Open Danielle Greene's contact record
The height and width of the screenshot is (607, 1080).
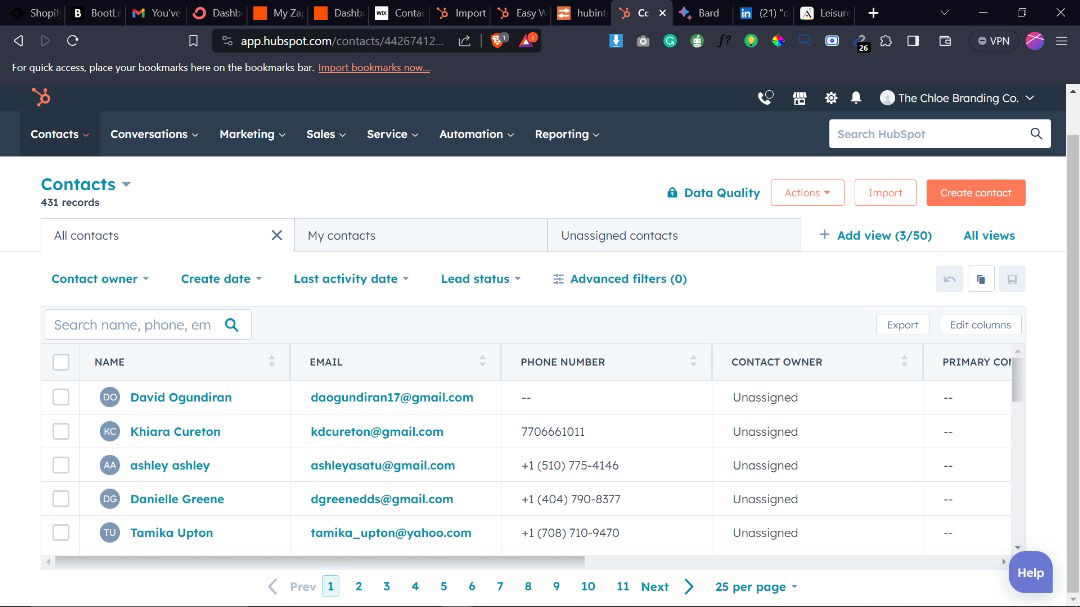177,499
